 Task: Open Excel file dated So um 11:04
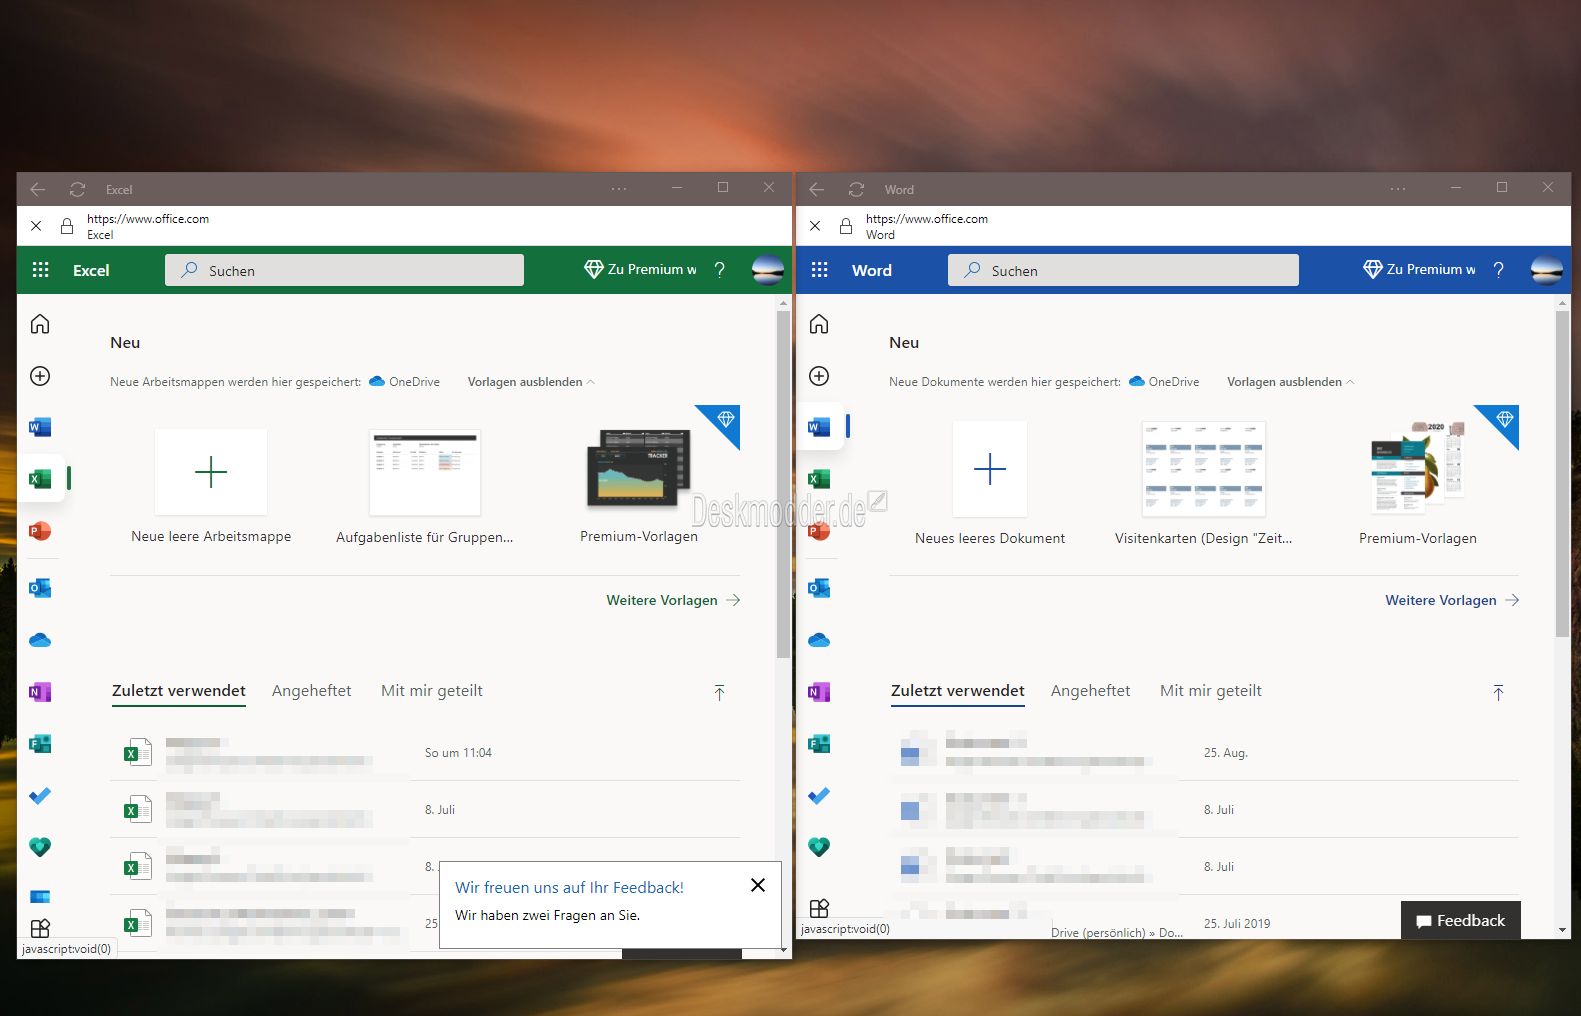coord(425,753)
